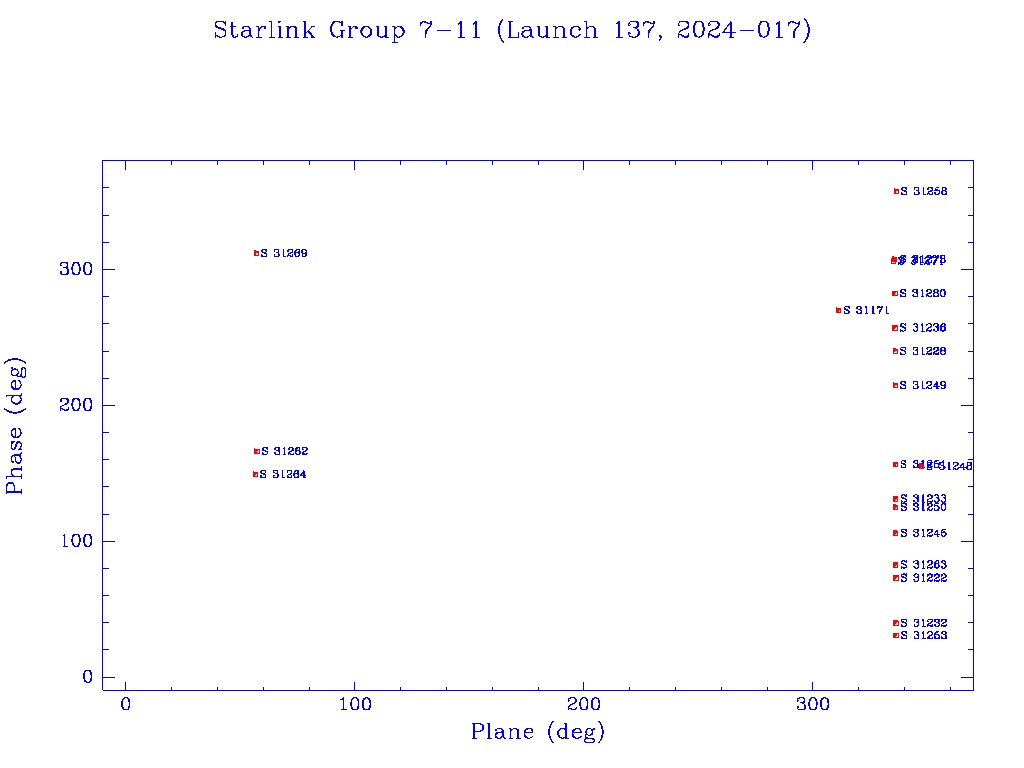Select the 200 tick label on Phase axis
The width and height of the screenshot is (1024, 768).
76,405
